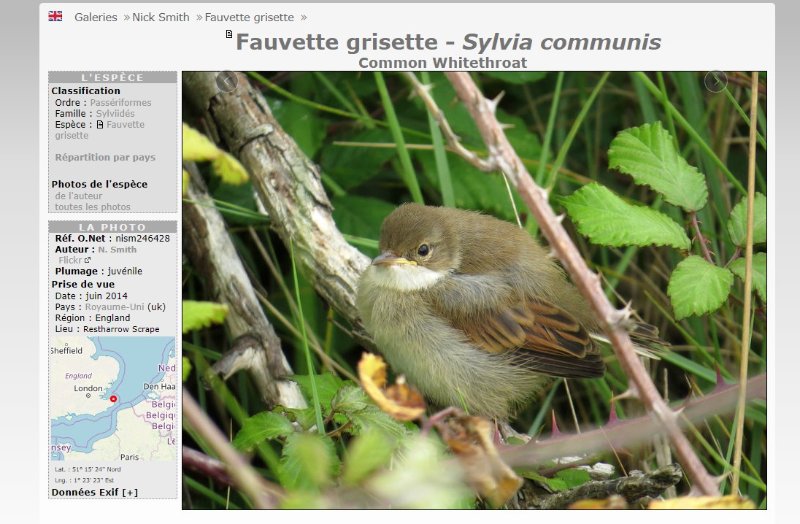The width and height of the screenshot is (800, 524).
Task: Show toutes les photos of the species
Action: pos(92,207)
